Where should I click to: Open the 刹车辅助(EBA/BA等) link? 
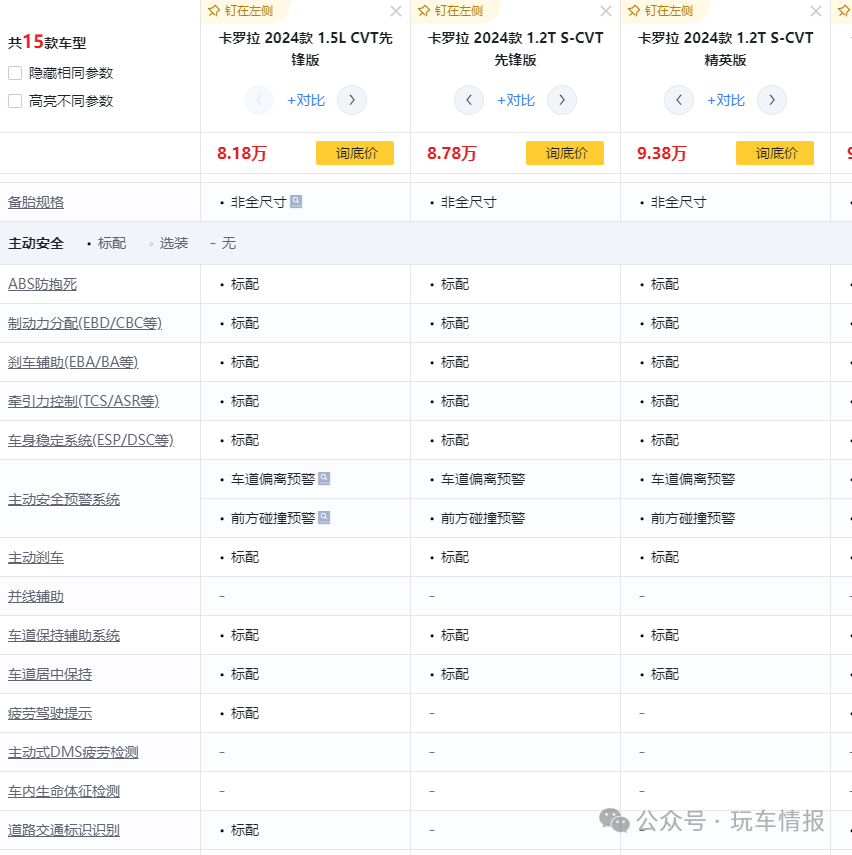[73, 362]
